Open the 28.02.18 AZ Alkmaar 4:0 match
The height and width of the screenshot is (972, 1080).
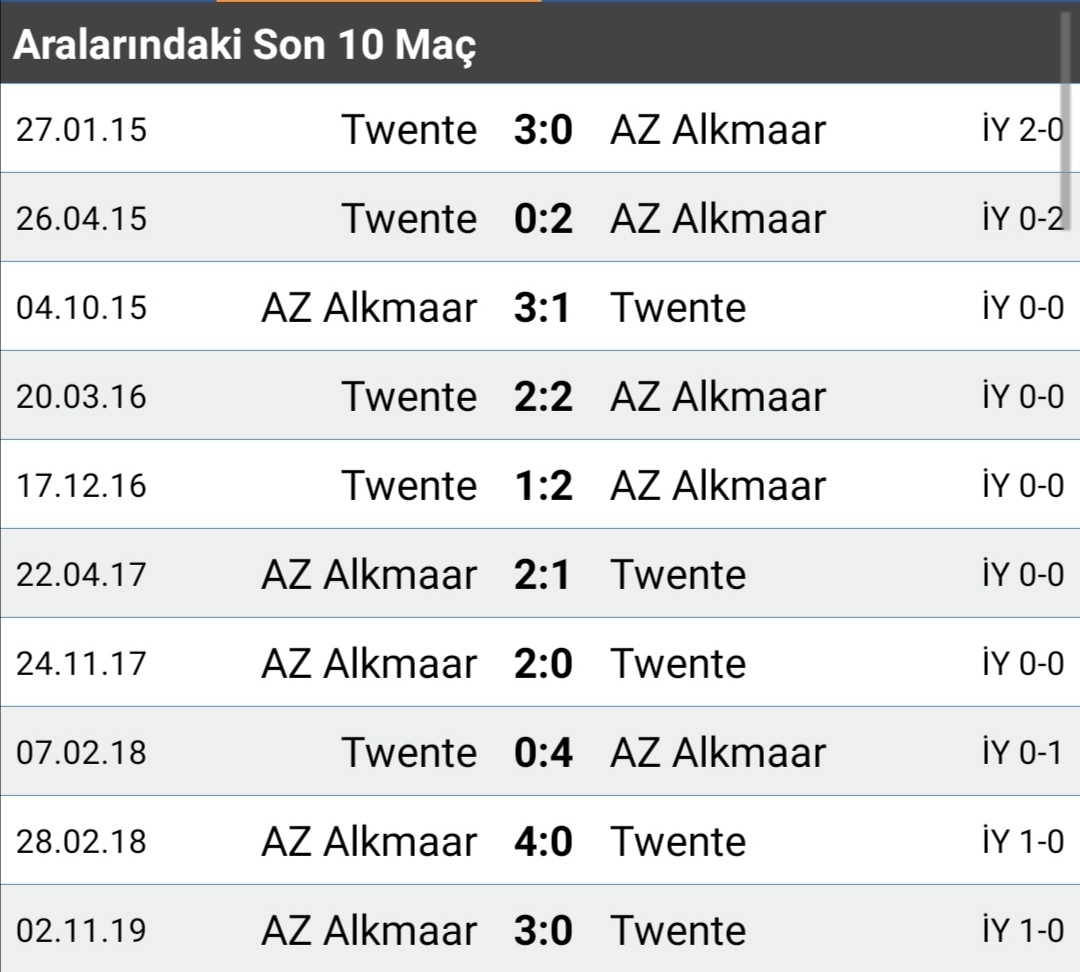pos(540,840)
